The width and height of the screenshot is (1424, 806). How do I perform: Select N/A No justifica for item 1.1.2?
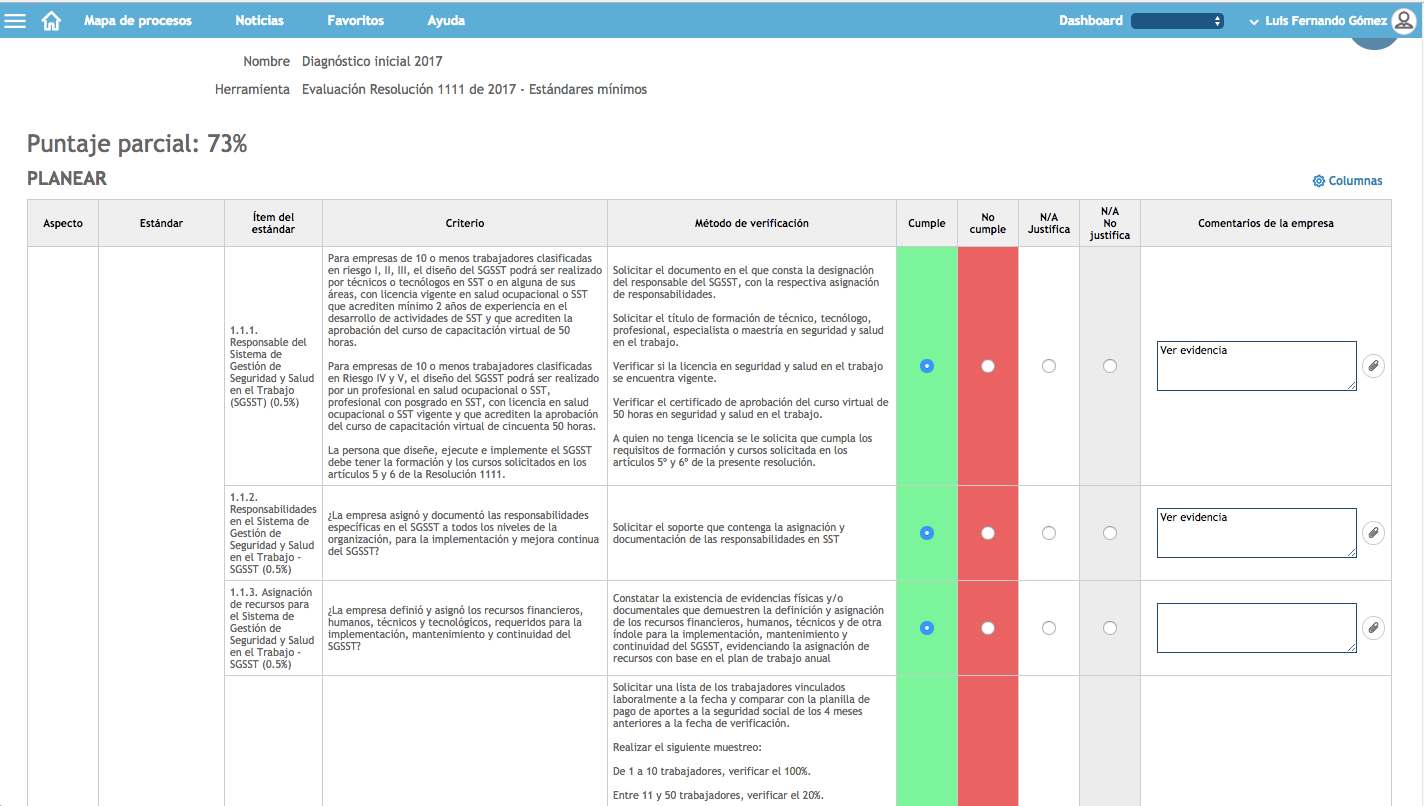click(x=1110, y=533)
